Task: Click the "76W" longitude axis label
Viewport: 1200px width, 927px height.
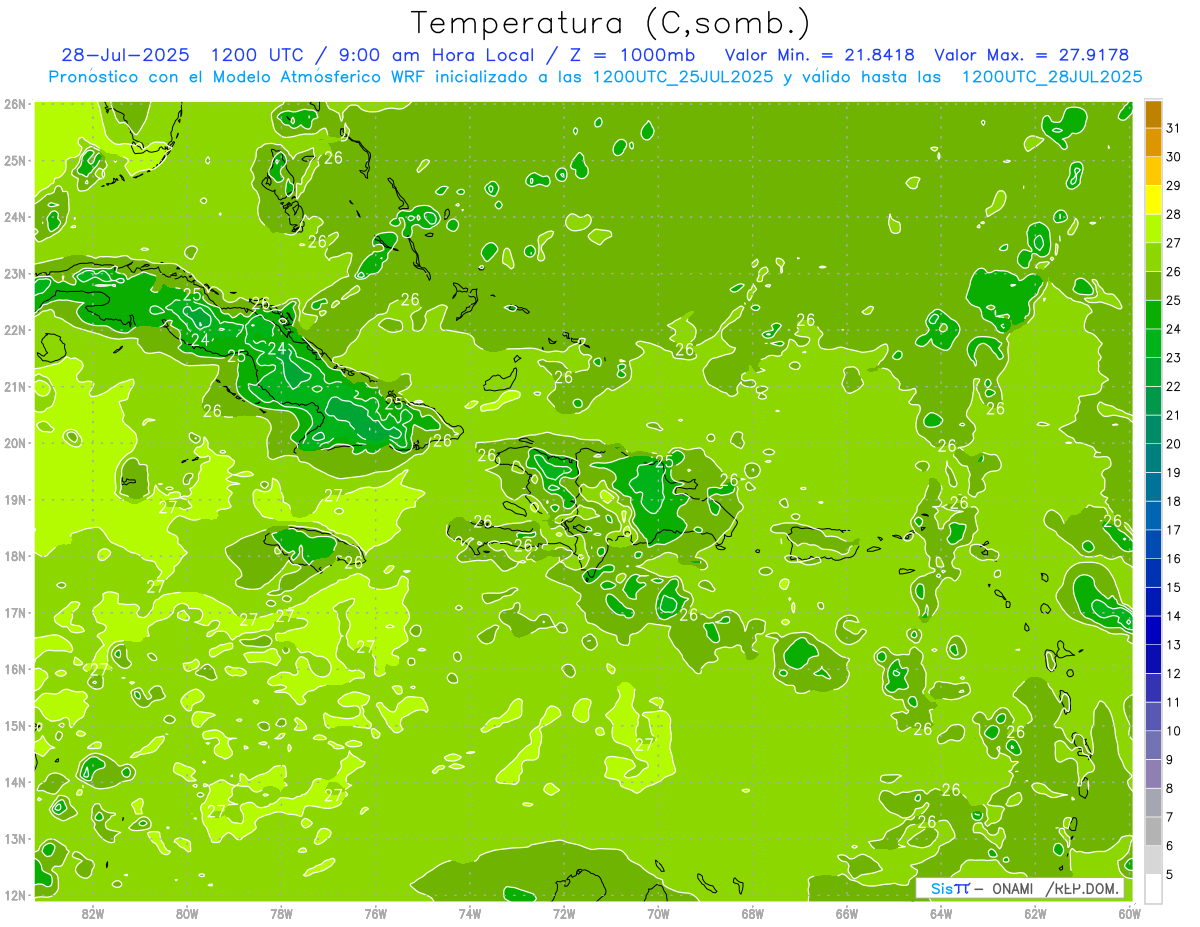Action: (x=375, y=913)
